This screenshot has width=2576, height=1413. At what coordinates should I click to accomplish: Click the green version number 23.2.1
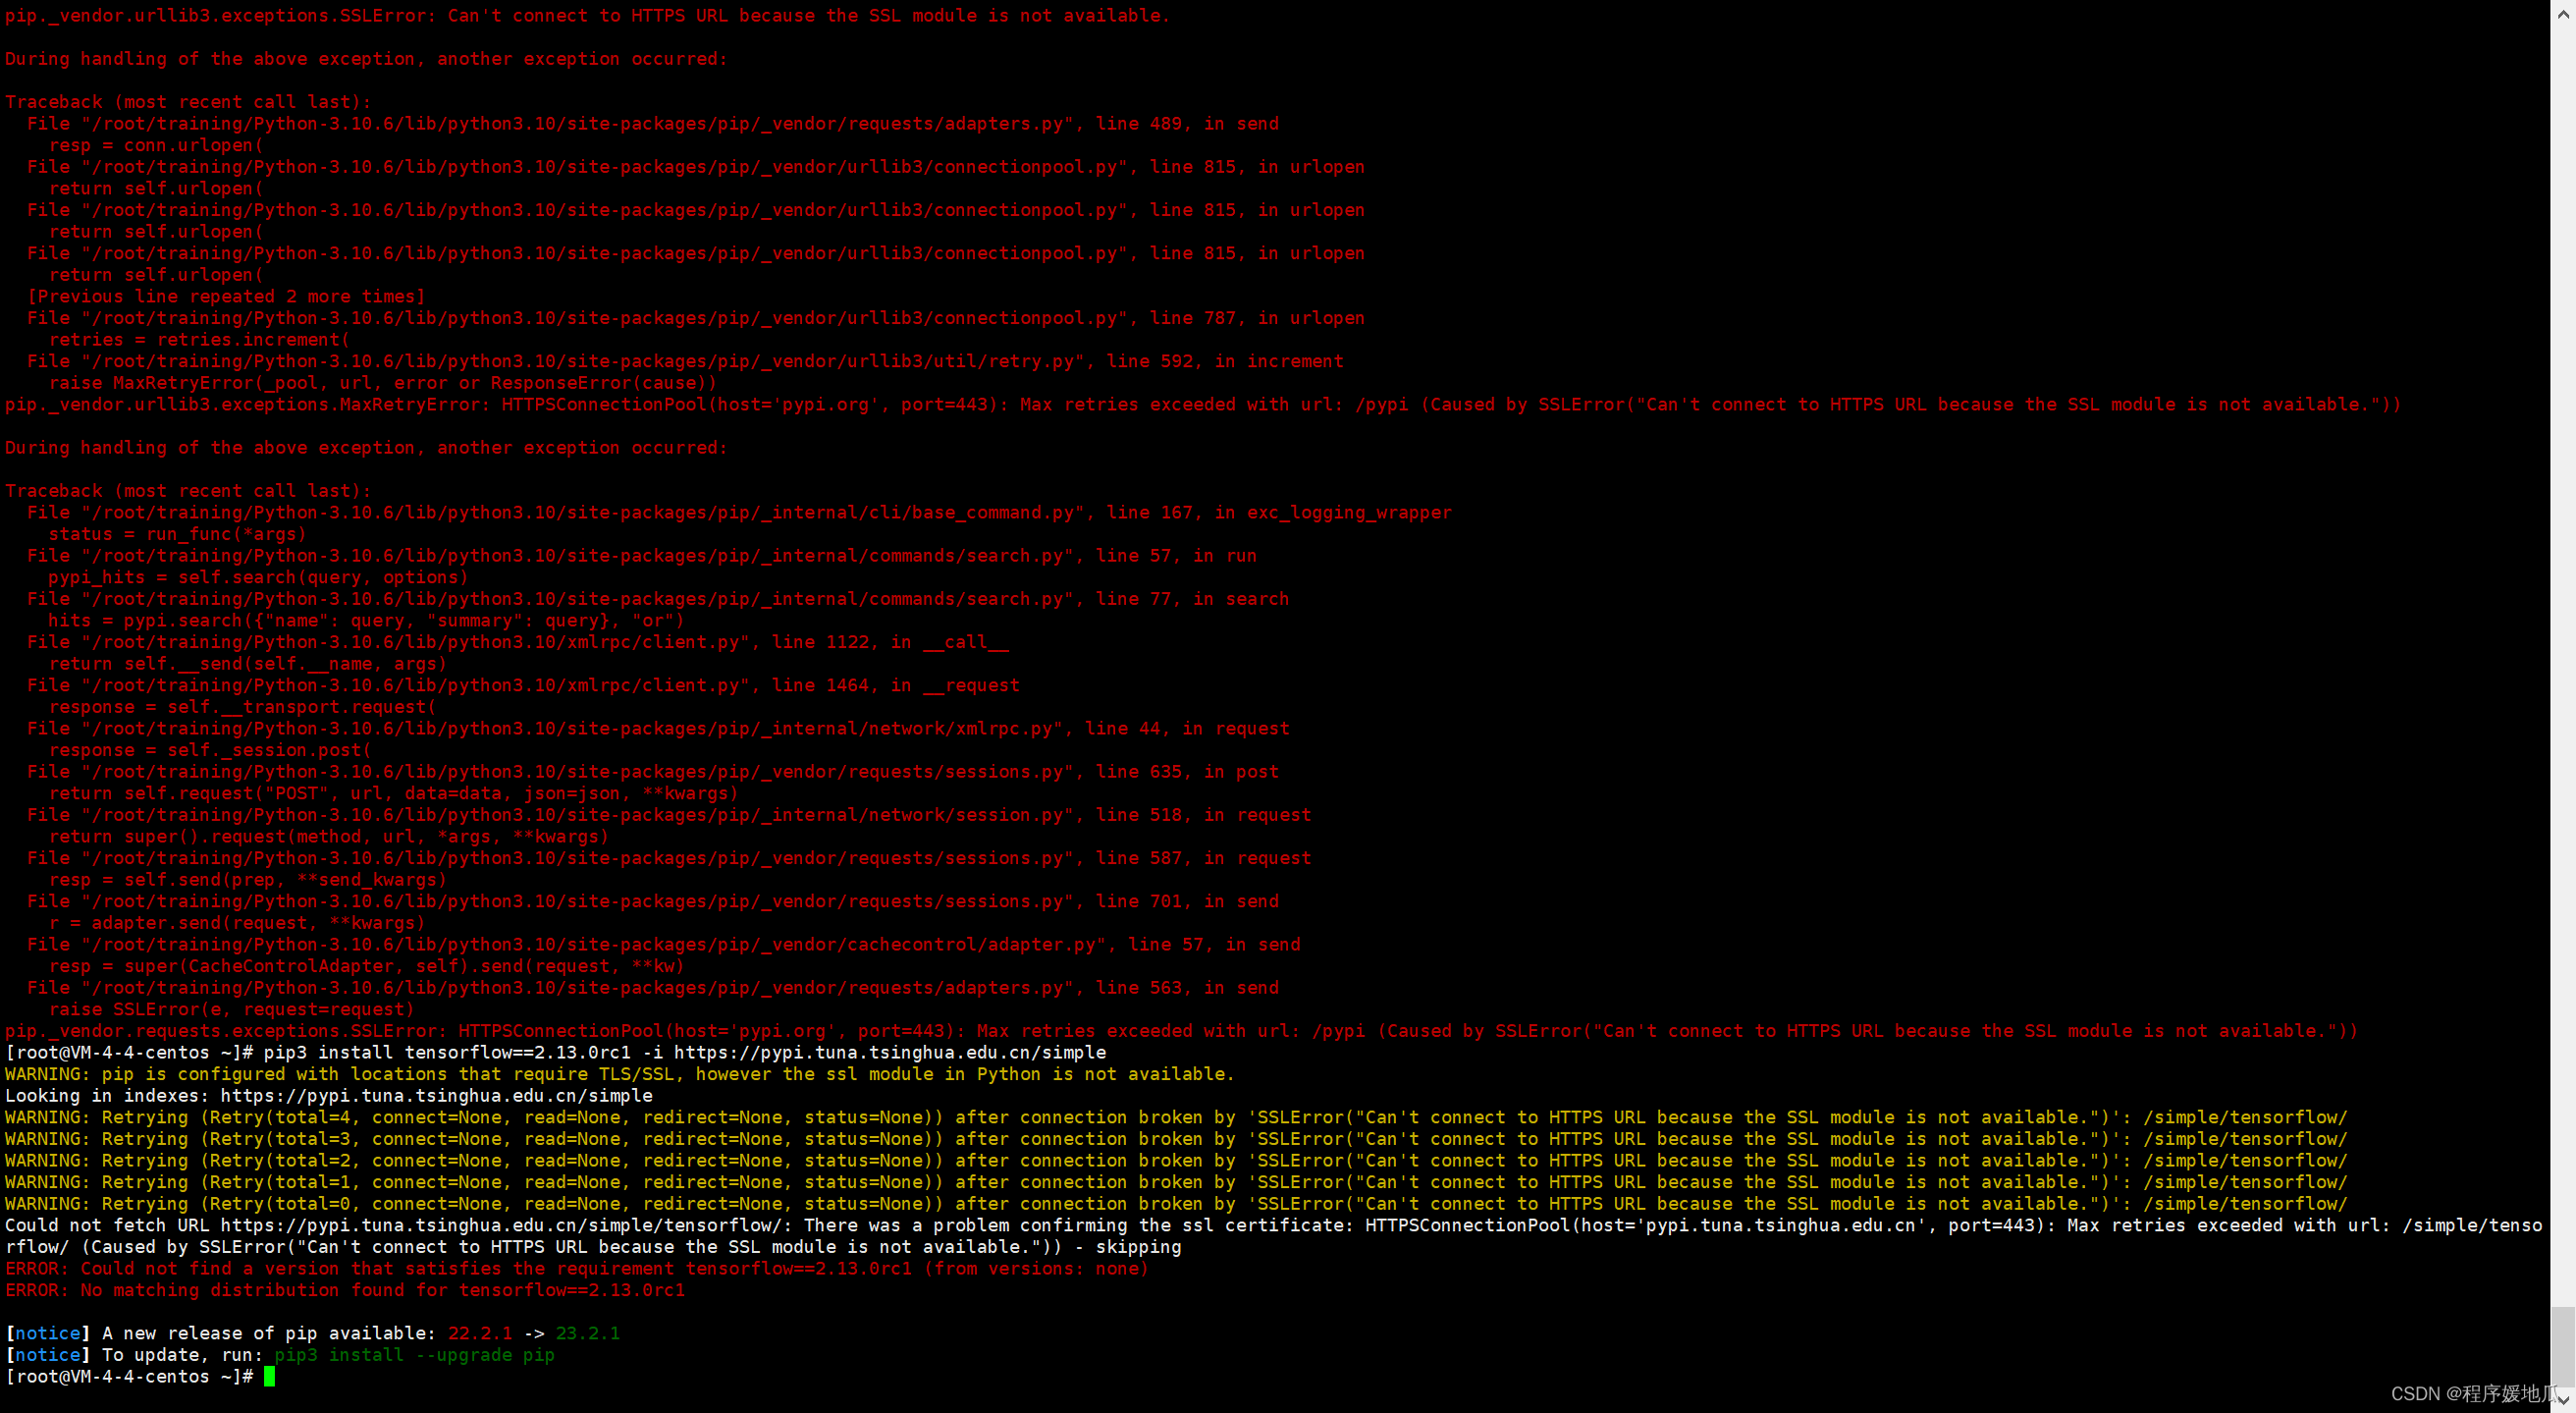click(587, 1333)
